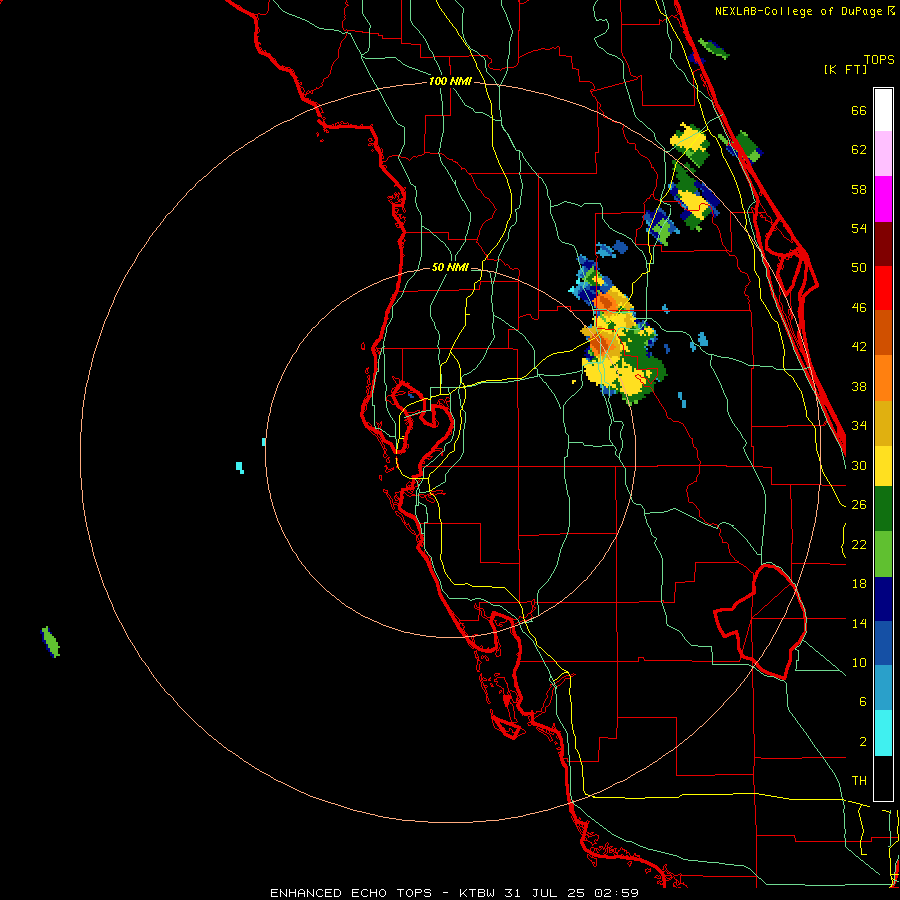The width and height of the screenshot is (900, 900).
Task: Click the white swatch in the tops color bar
Action: tap(883, 110)
